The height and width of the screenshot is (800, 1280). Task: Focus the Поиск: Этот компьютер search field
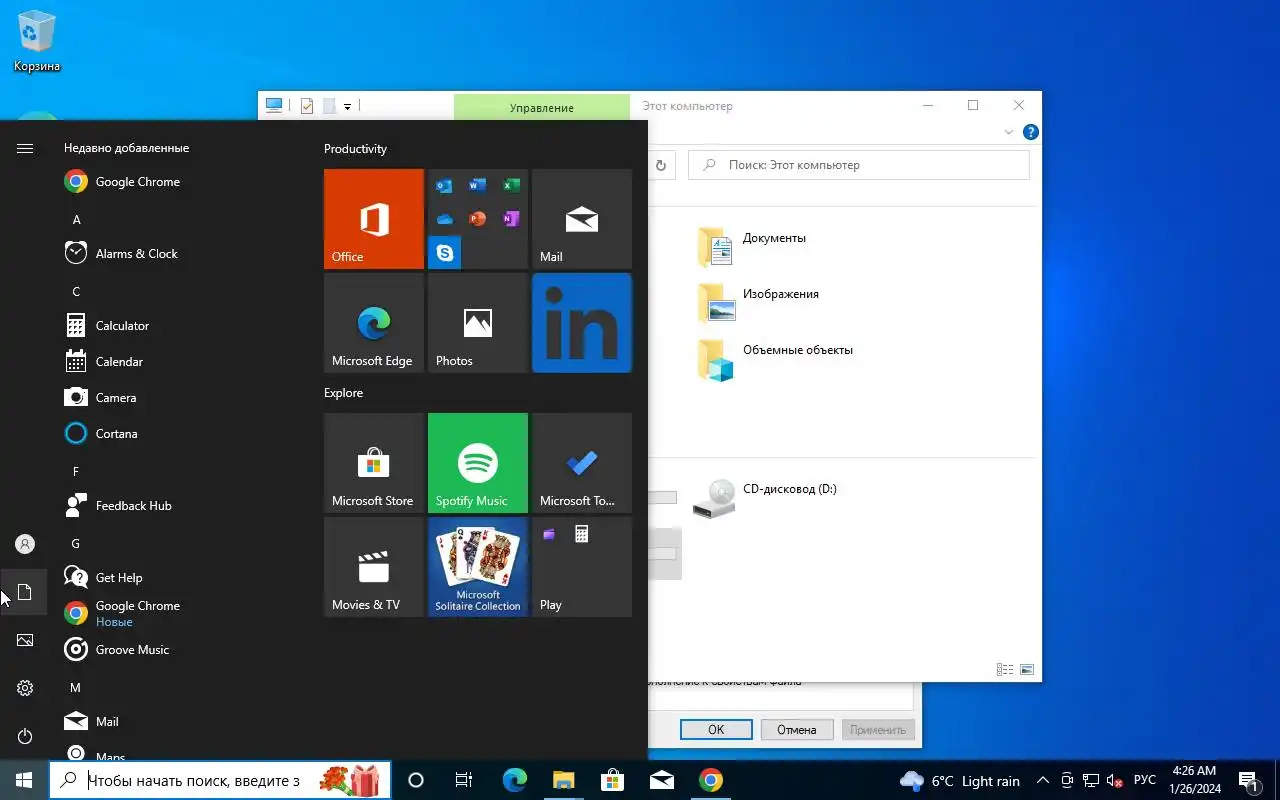click(x=859, y=165)
